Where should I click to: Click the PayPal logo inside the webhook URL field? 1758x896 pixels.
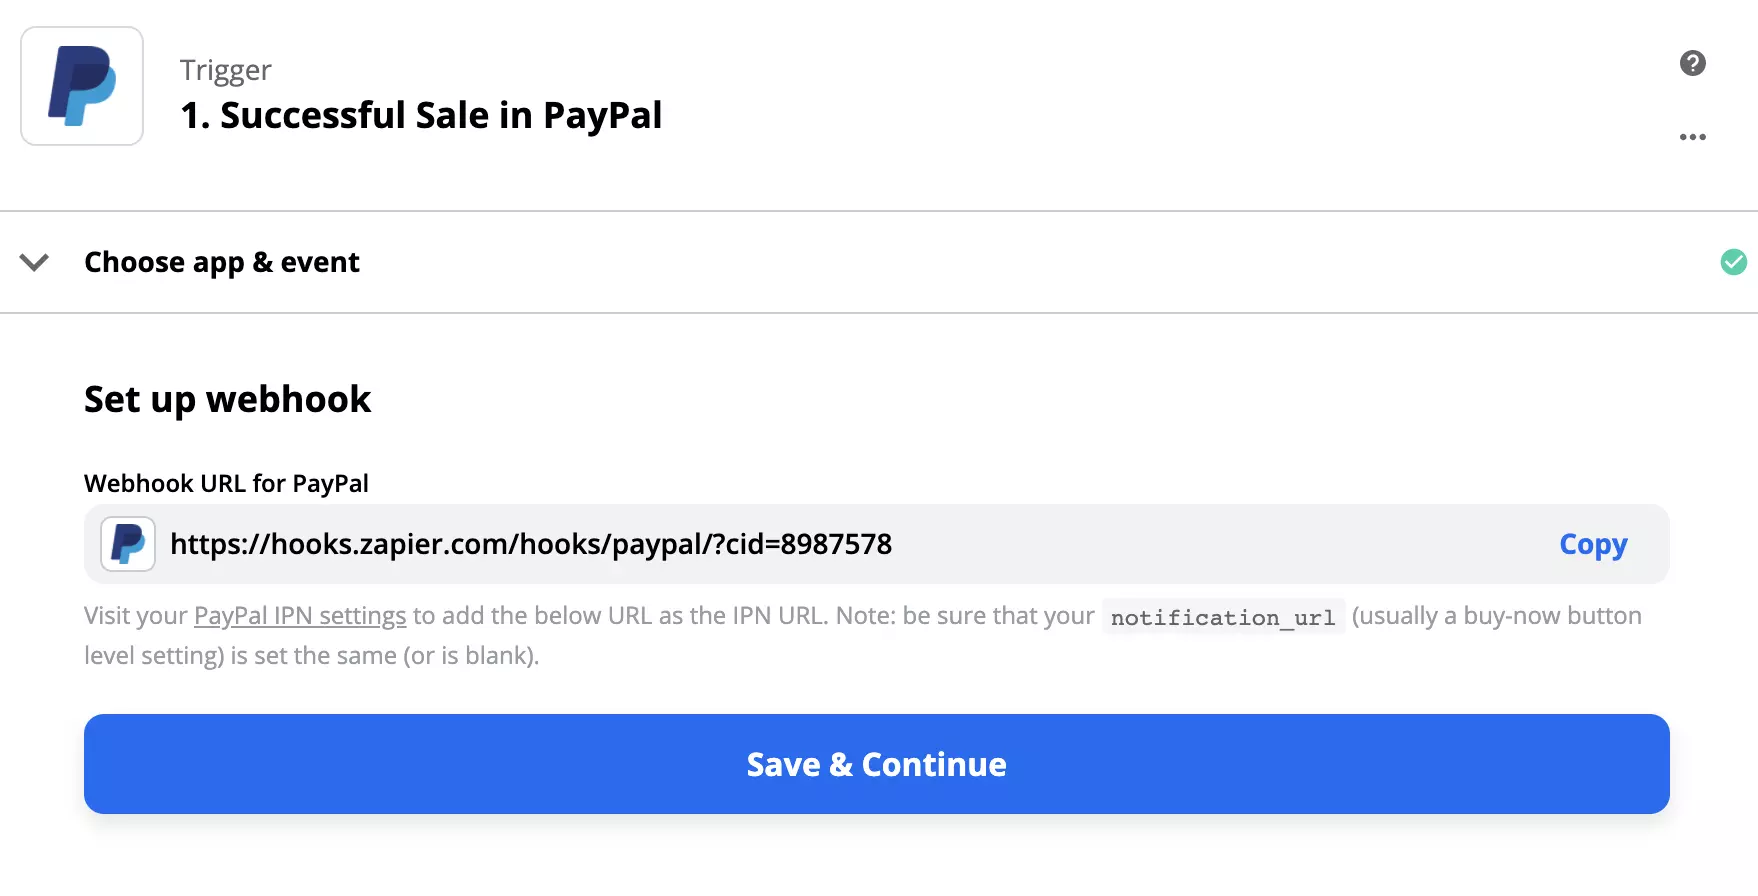click(x=127, y=544)
